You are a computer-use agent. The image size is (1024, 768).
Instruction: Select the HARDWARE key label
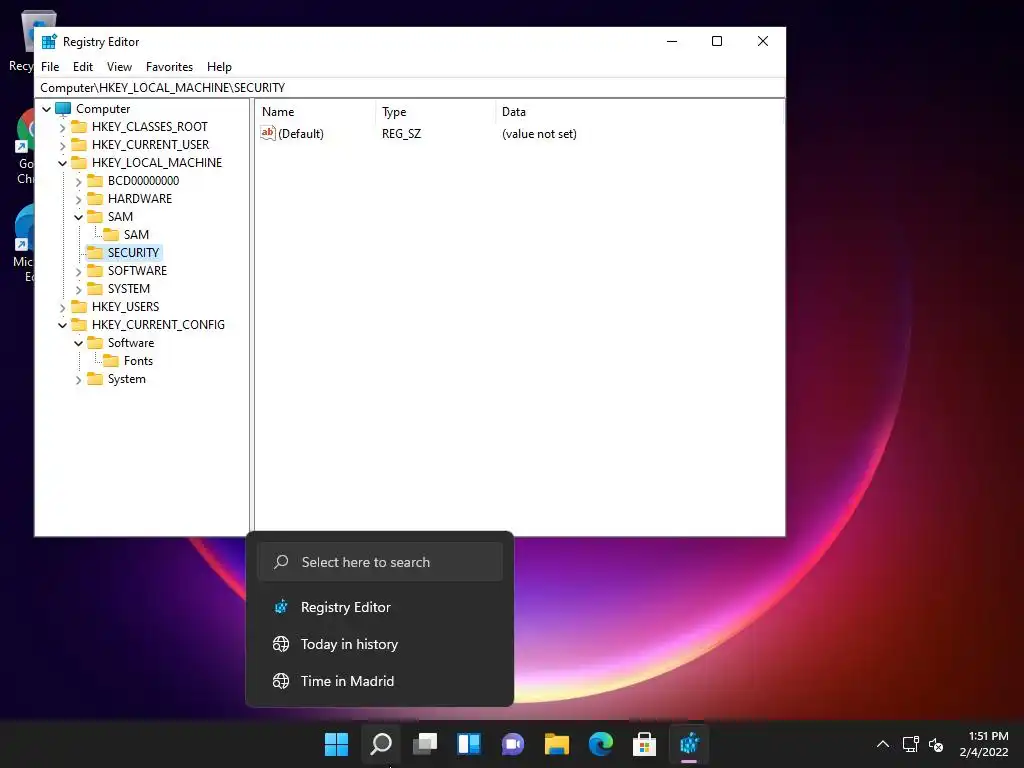coord(140,199)
